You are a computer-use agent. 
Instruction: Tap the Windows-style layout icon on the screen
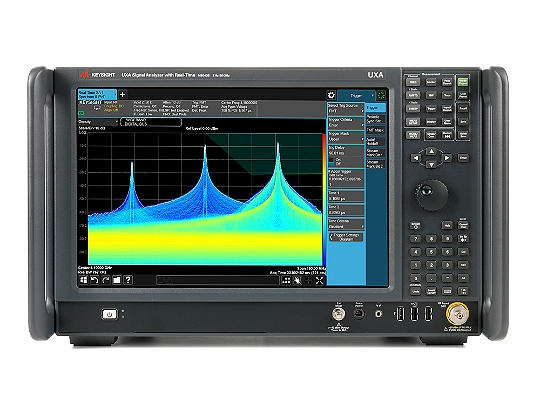click(84, 280)
